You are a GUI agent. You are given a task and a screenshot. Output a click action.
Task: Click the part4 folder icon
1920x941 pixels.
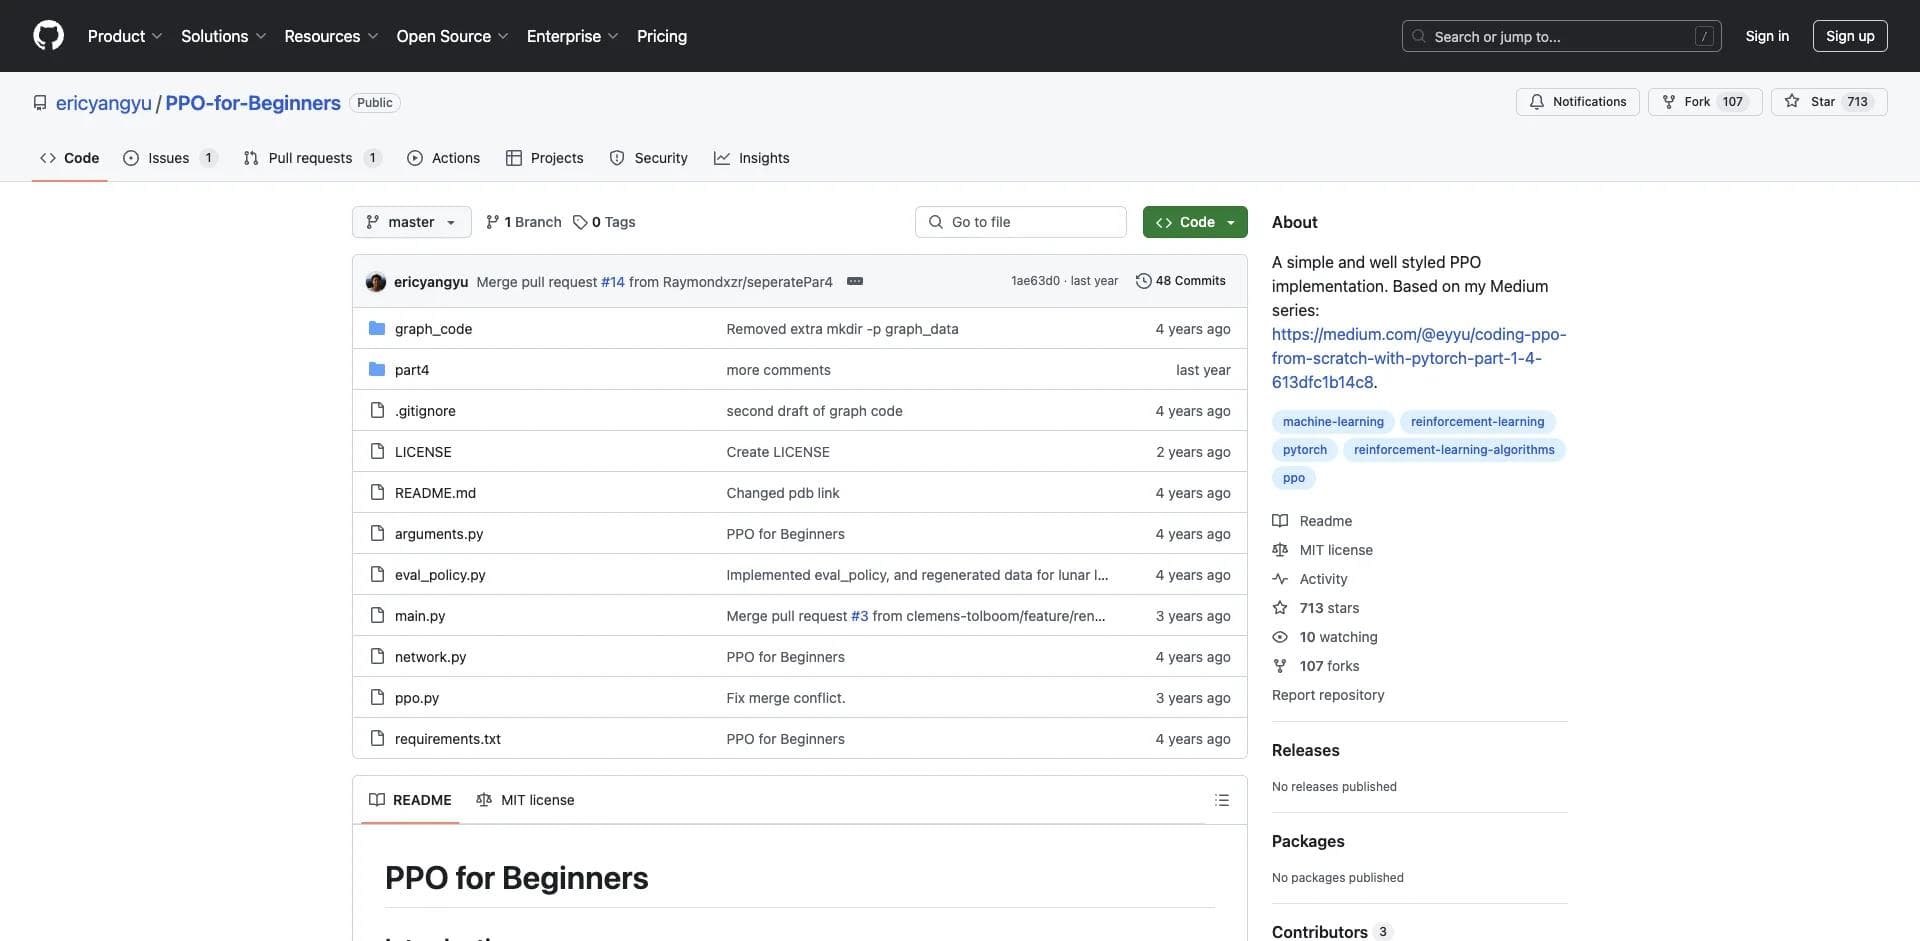(377, 369)
